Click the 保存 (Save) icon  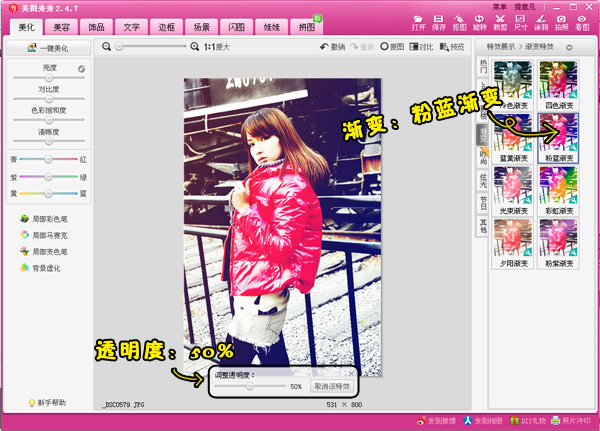pos(439,22)
